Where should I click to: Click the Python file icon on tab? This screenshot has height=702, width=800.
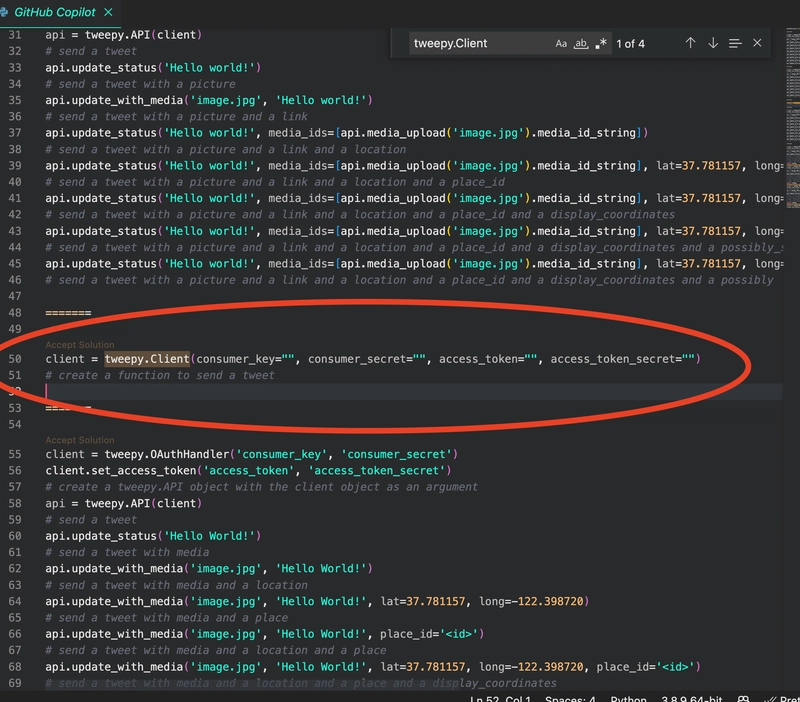(x=5, y=12)
